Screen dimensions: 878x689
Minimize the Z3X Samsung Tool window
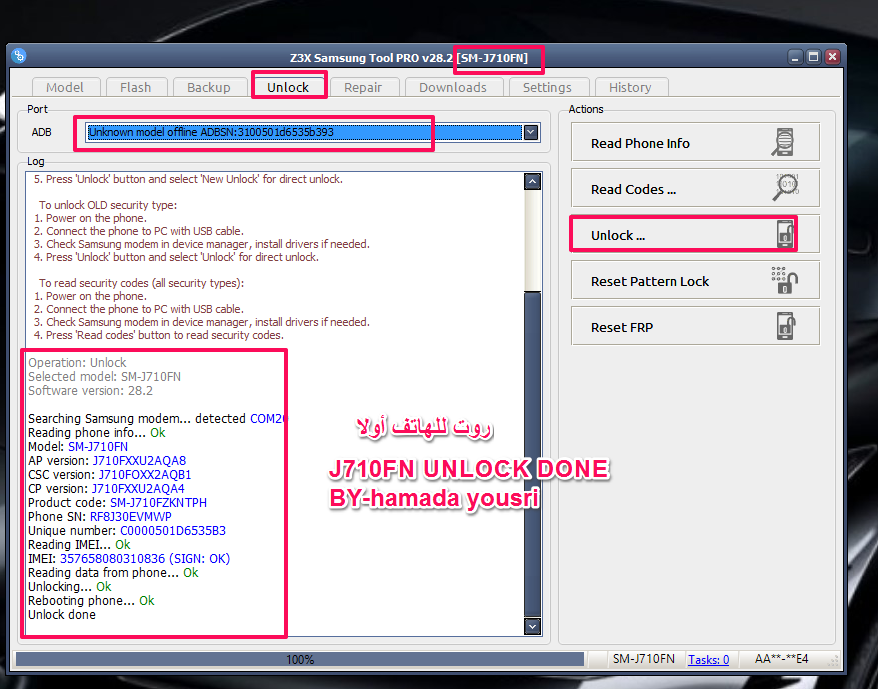795,57
